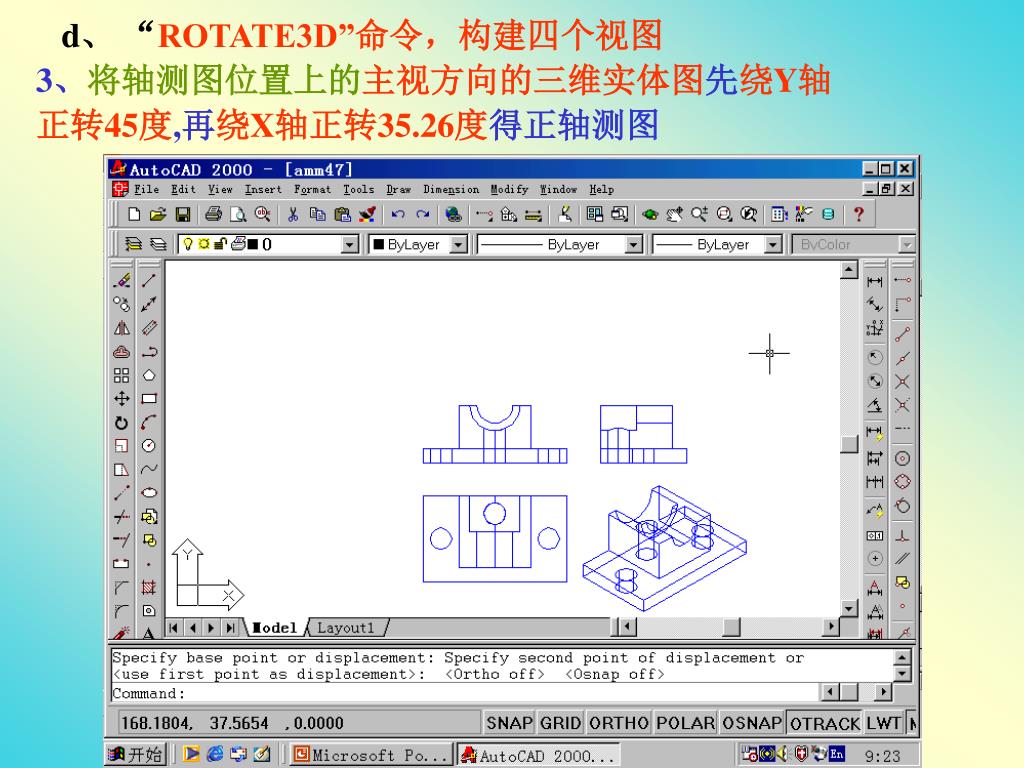This screenshot has width=1024, height=768.
Task: Toggle OSNAP in status bar
Action: pyautogui.click(x=752, y=723)
